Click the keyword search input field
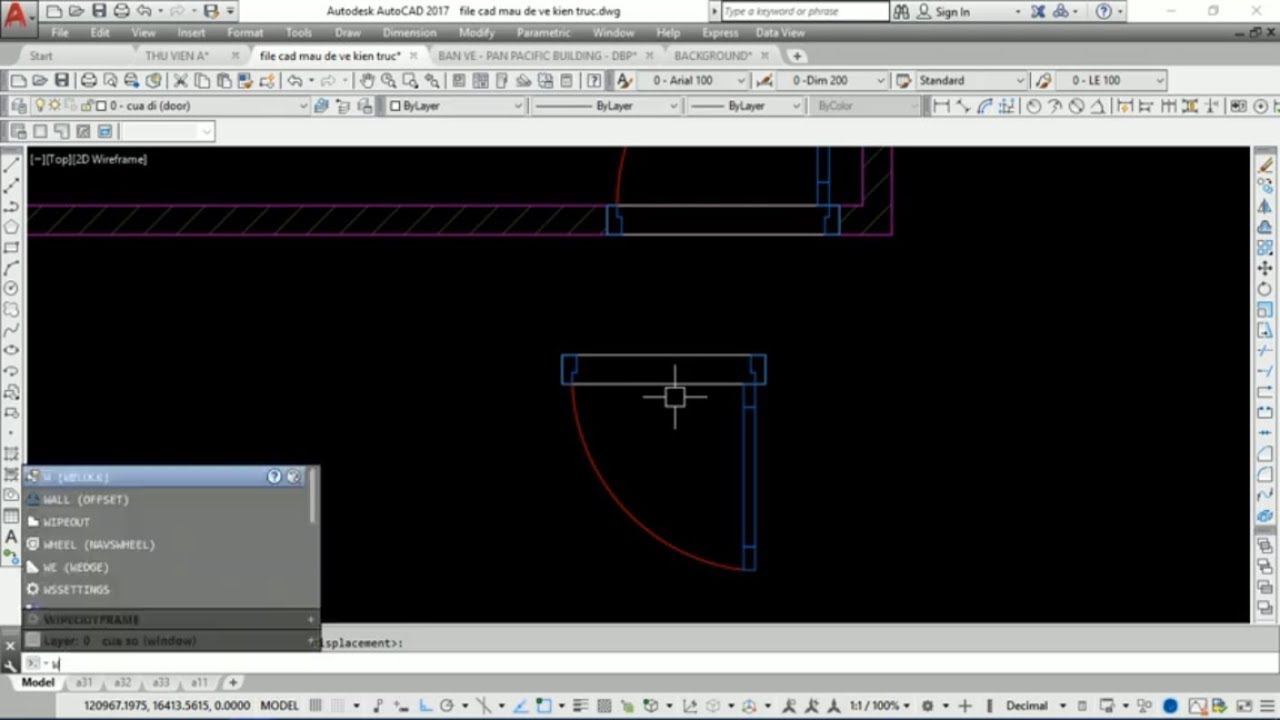 point(804,12)
